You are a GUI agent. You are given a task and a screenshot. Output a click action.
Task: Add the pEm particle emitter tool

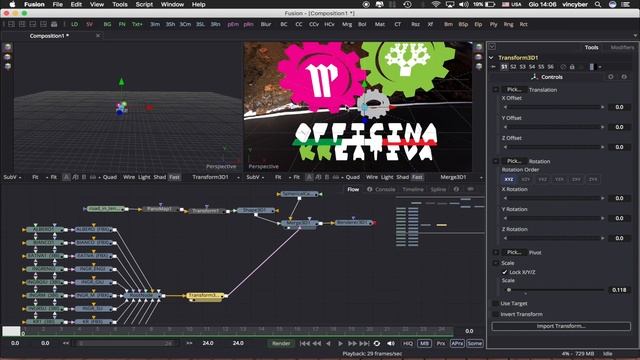233,24
